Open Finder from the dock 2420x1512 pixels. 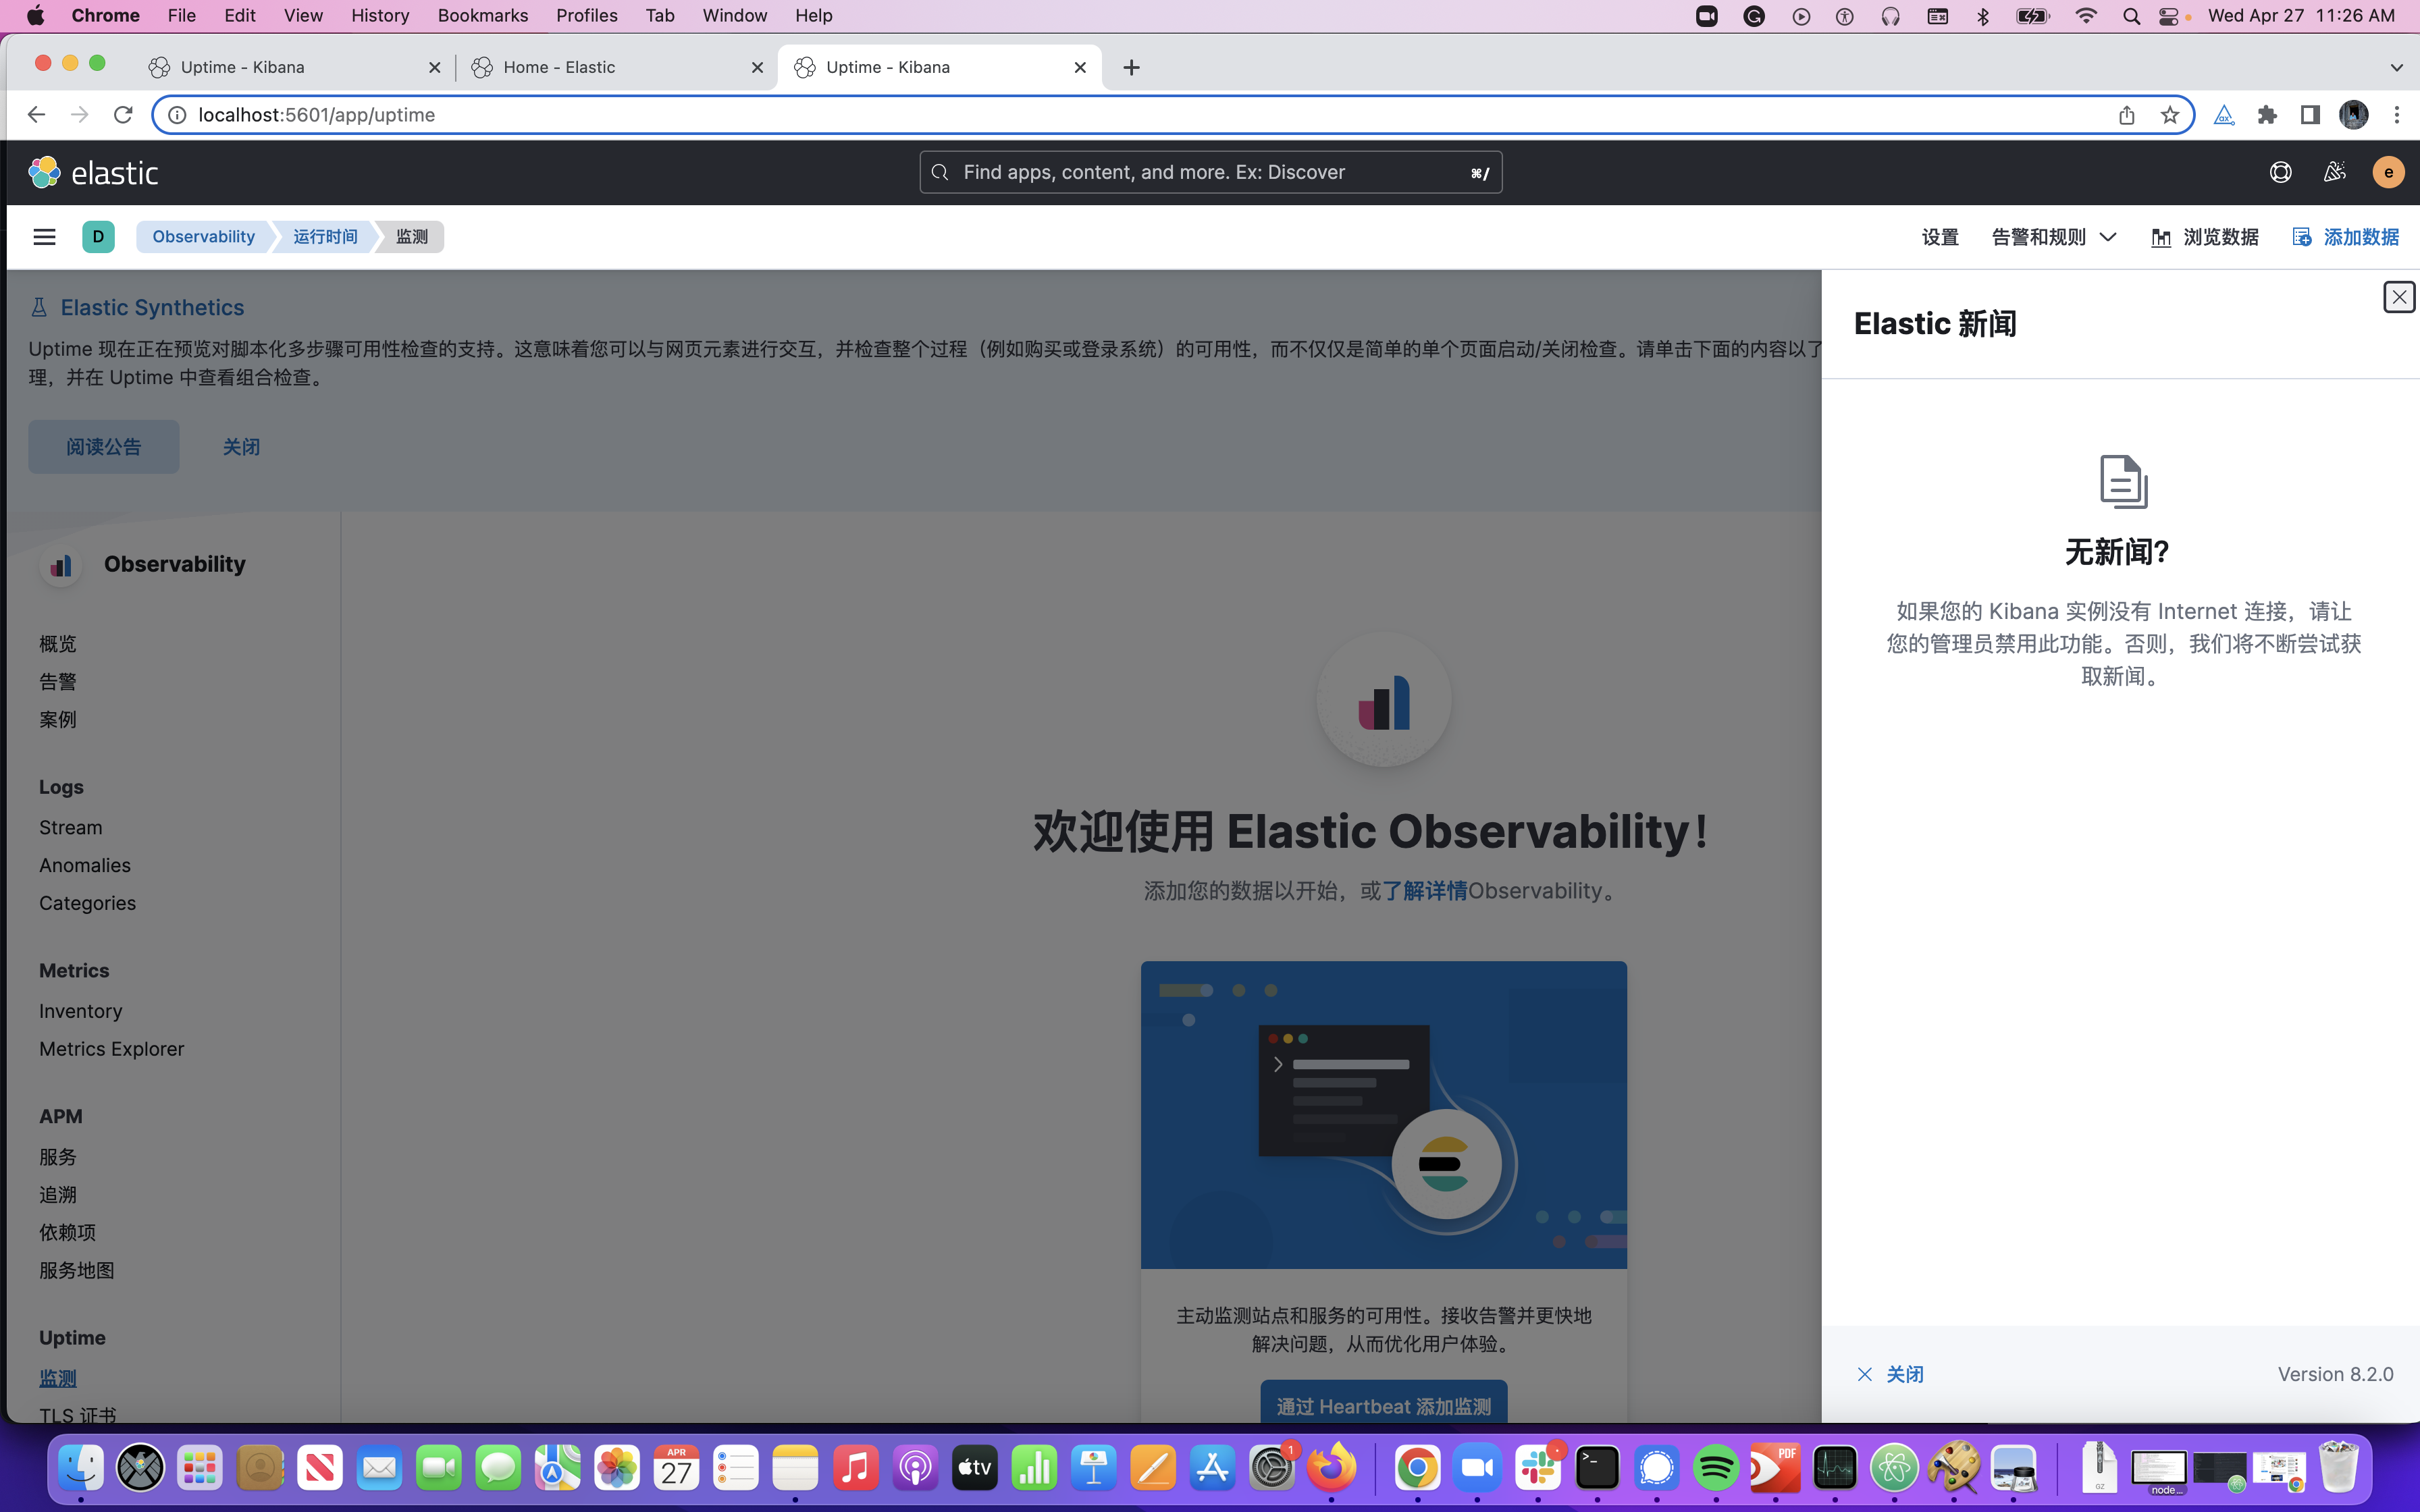81,1468
